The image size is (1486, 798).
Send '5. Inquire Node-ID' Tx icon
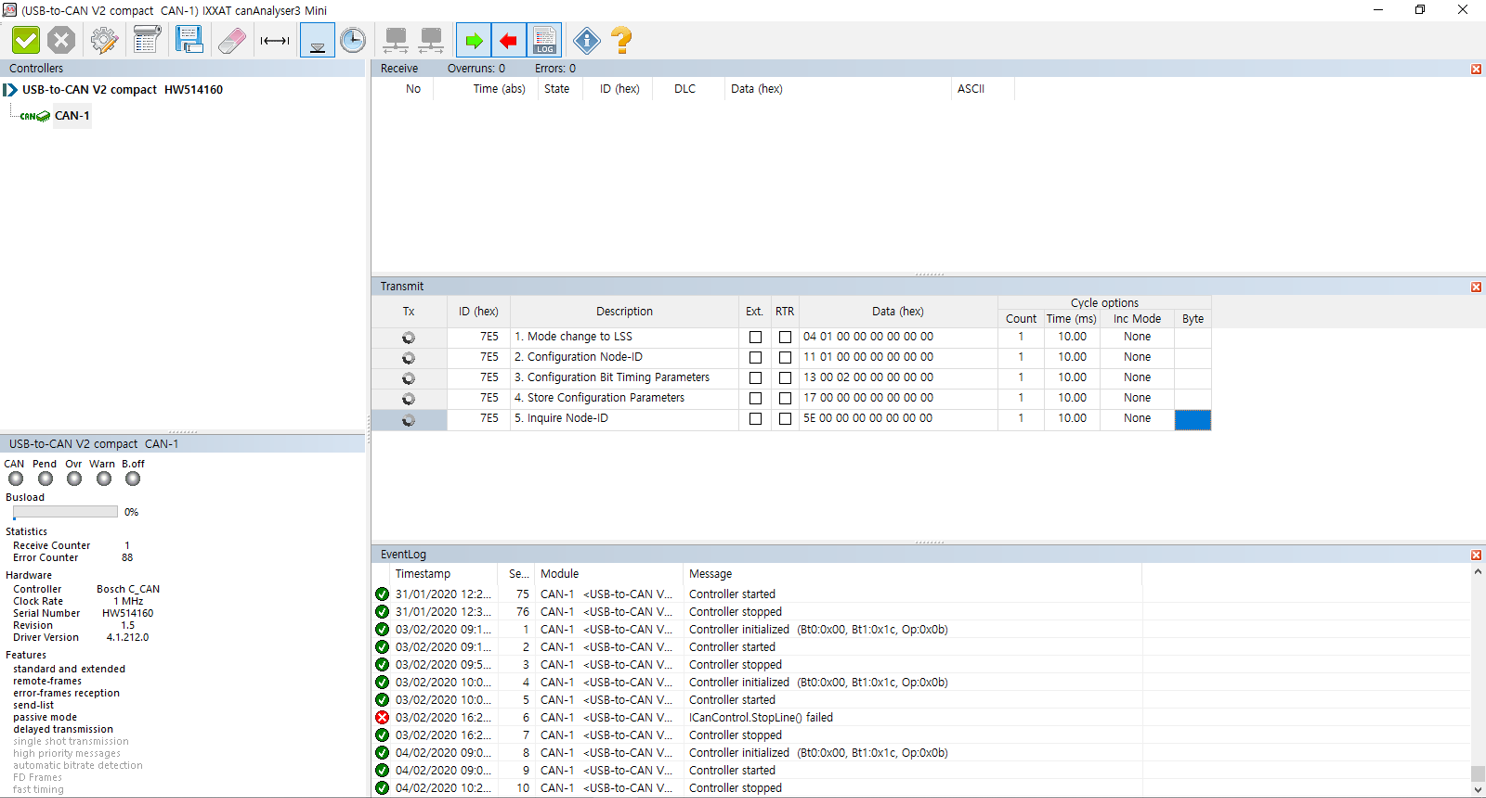(x=408, y=420)
